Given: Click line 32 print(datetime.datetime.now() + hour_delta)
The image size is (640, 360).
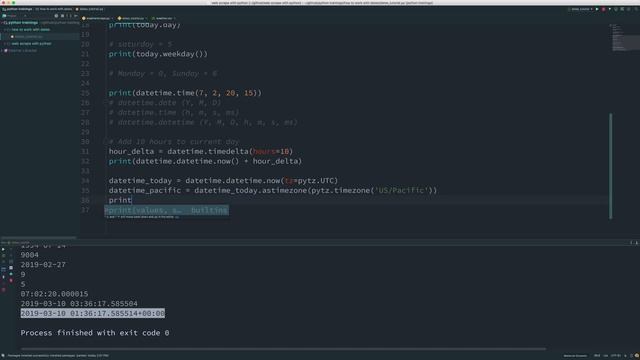Looking at the screenshot, I should tap(205, 161).
